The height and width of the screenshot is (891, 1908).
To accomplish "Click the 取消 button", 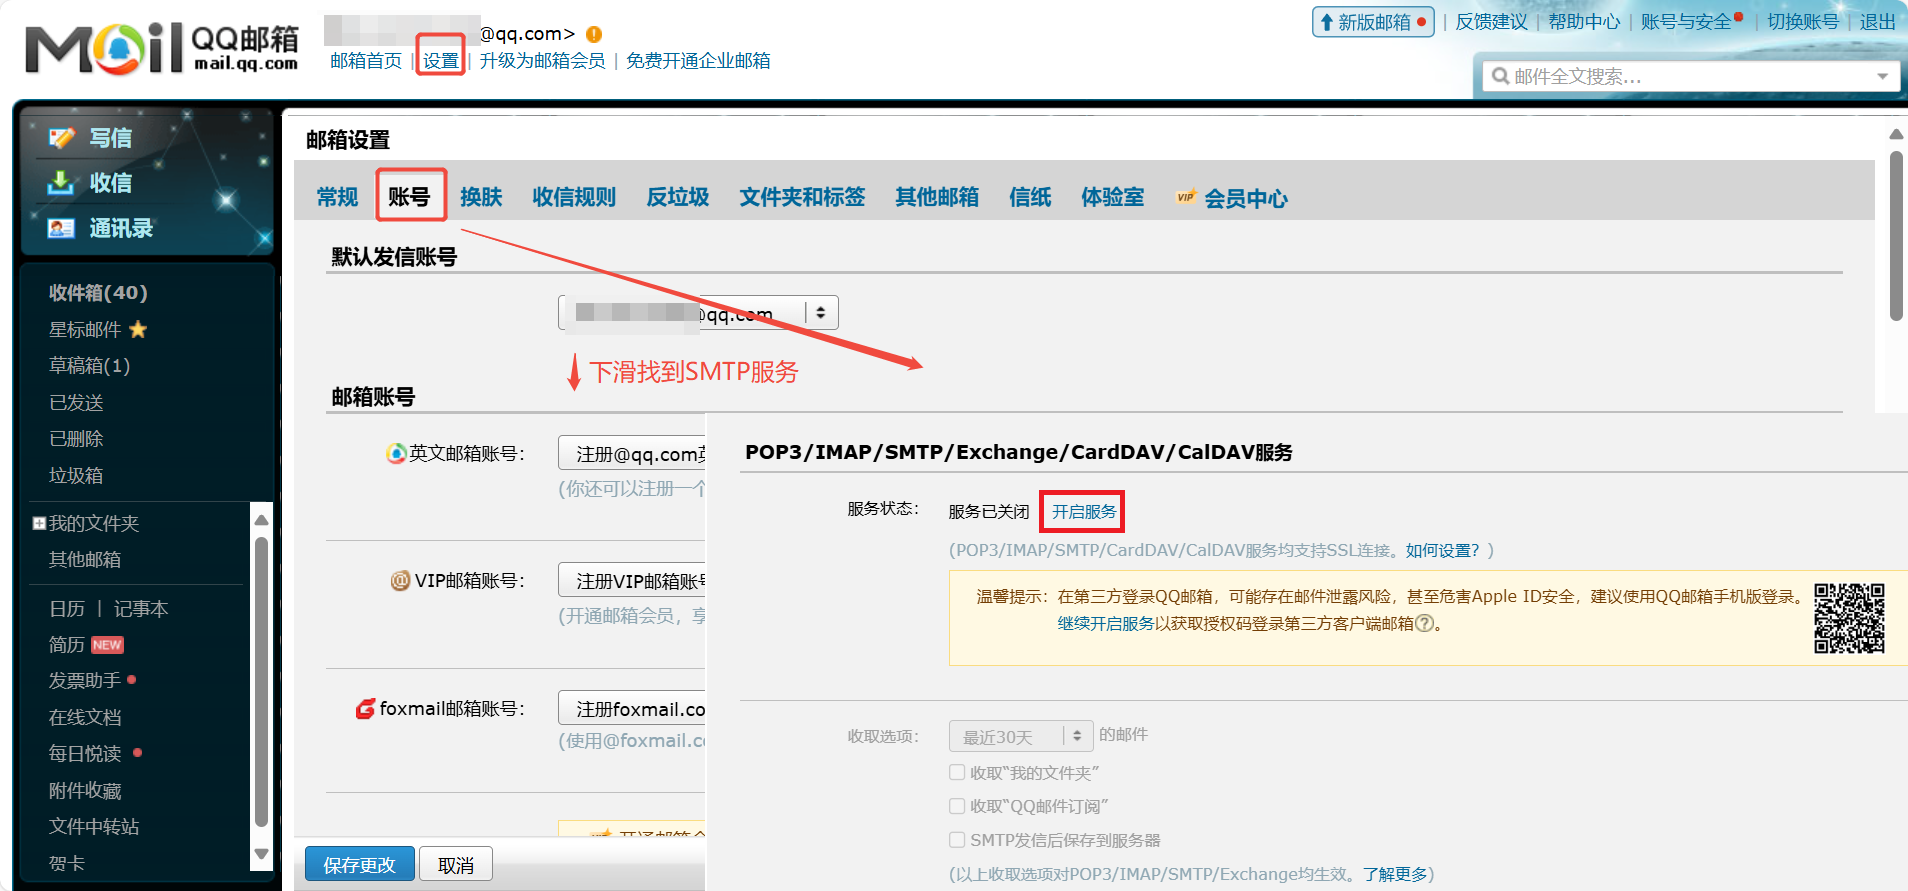I will 456,864.
